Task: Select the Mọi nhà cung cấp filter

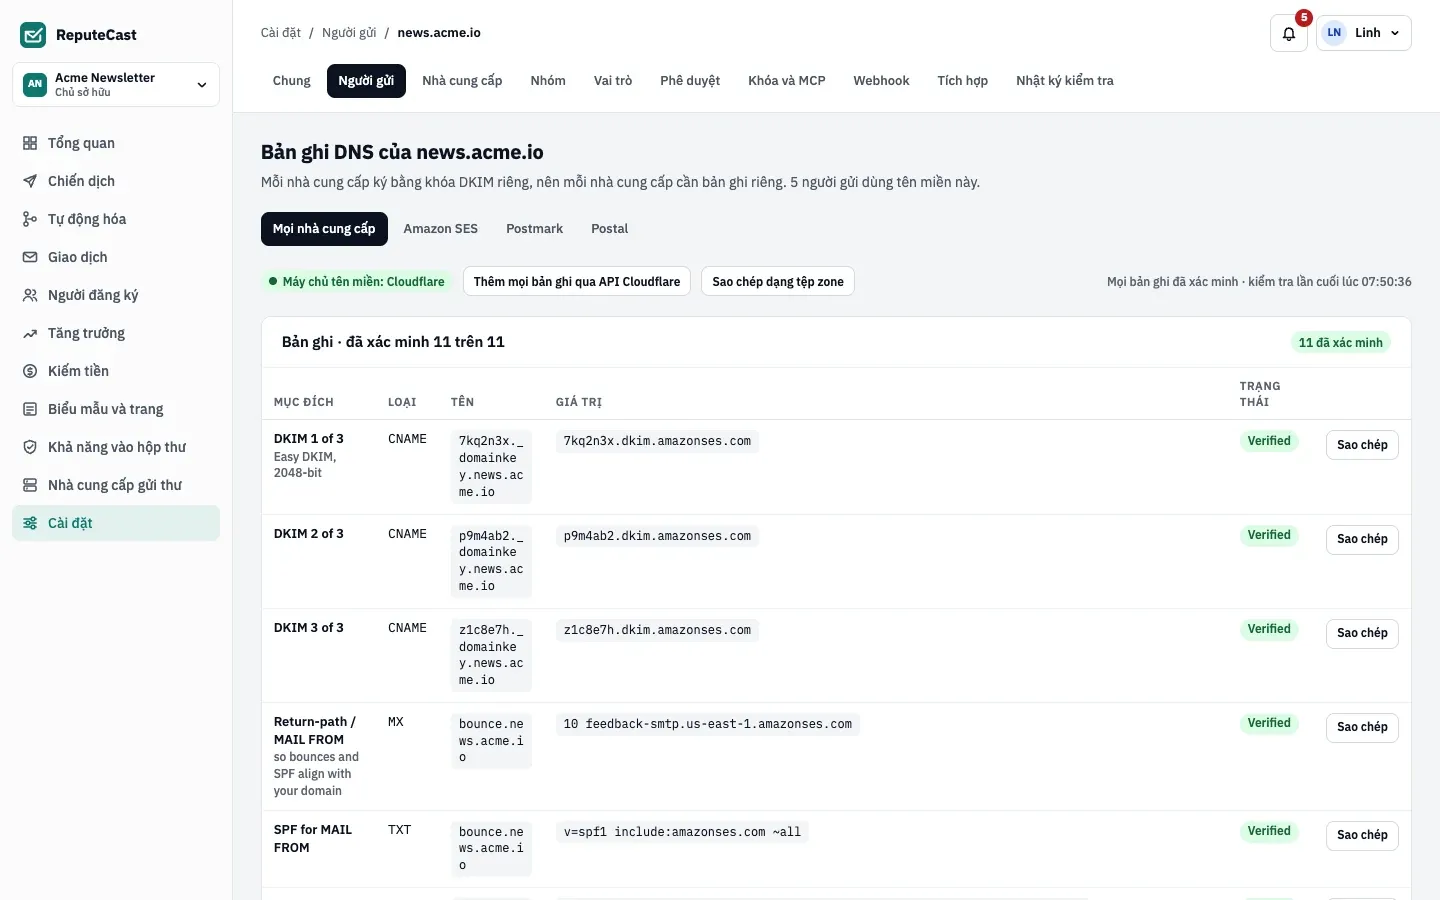Action: (x=324, y=229)
